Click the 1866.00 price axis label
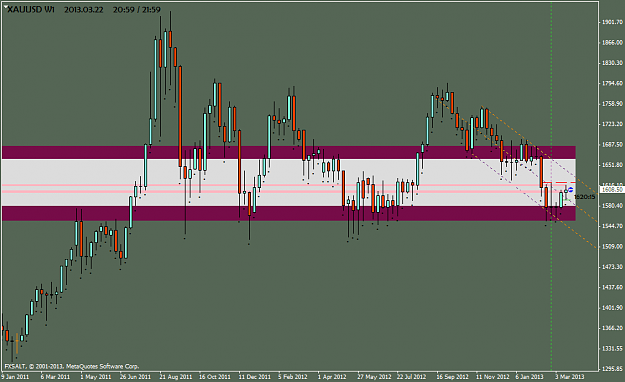 click(612, 42)
